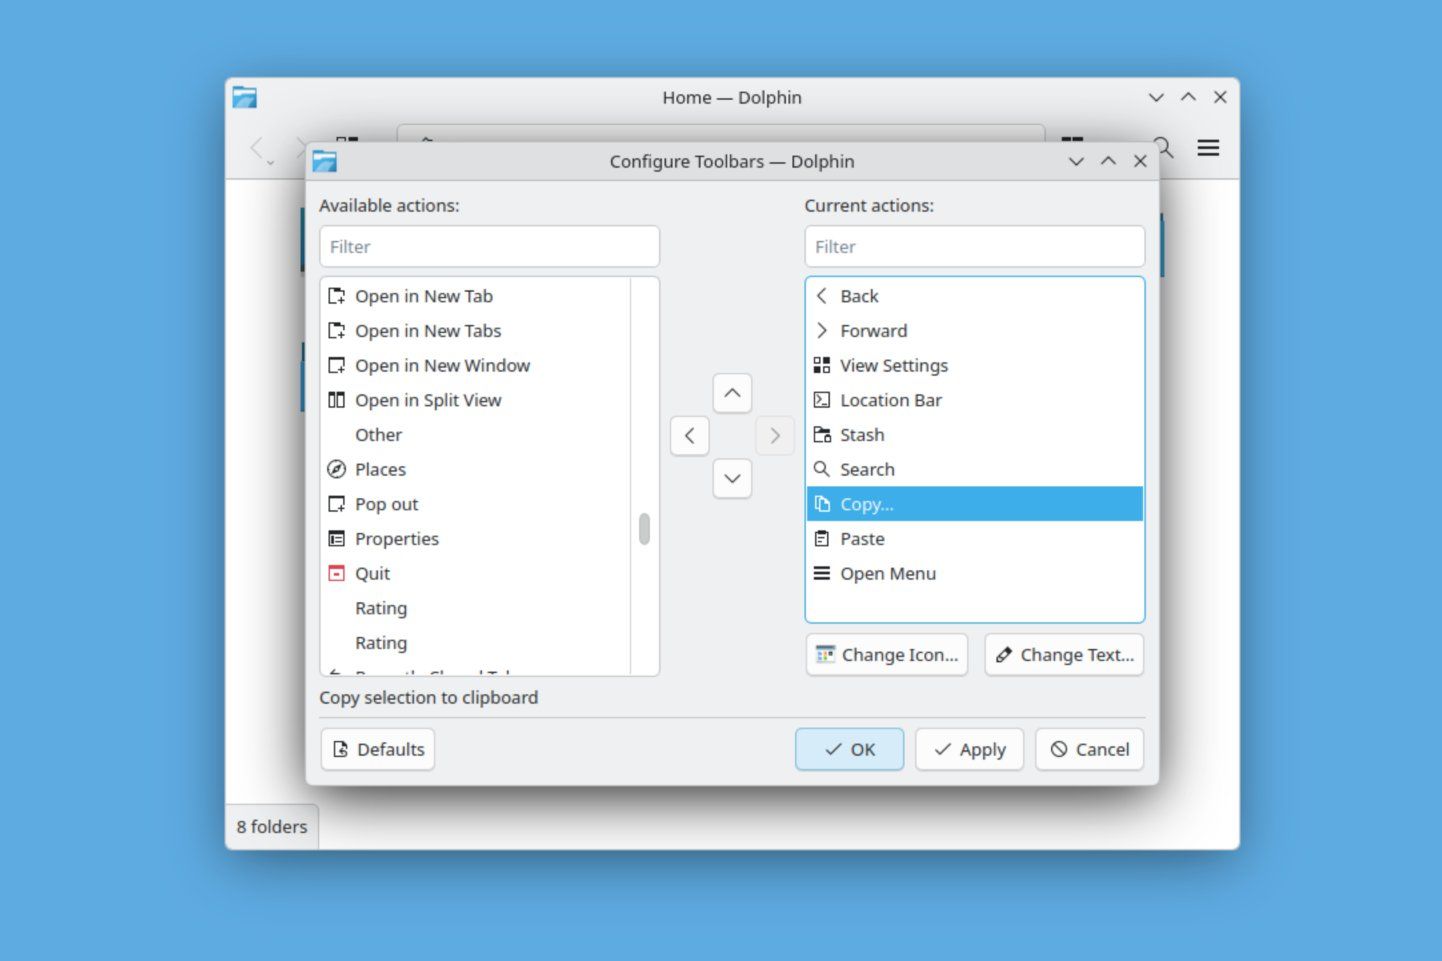This screenshot has height=961, width=1442.
Task: Click the Open in New Tabs icon
Action: [337, 331]
